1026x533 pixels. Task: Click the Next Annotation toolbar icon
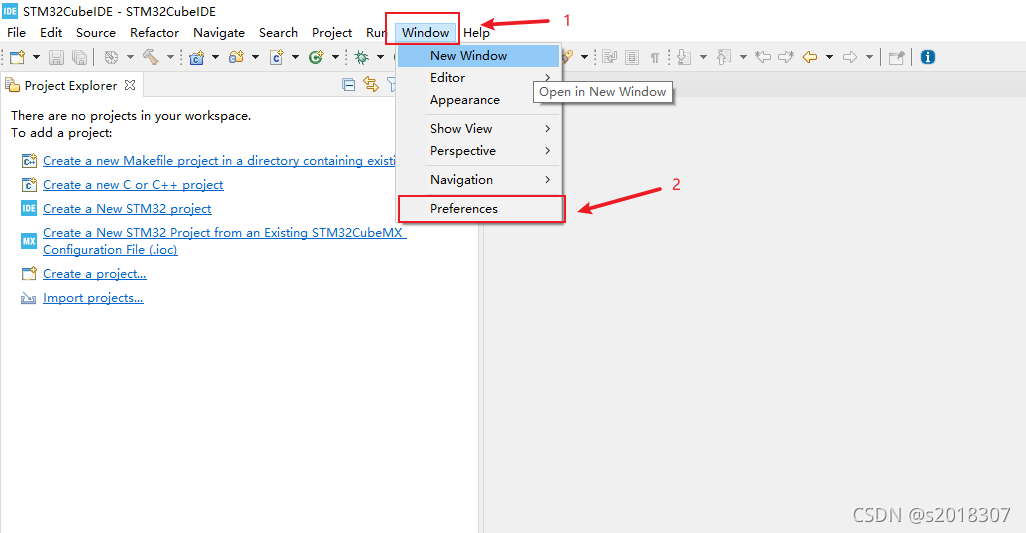point(684,58)
